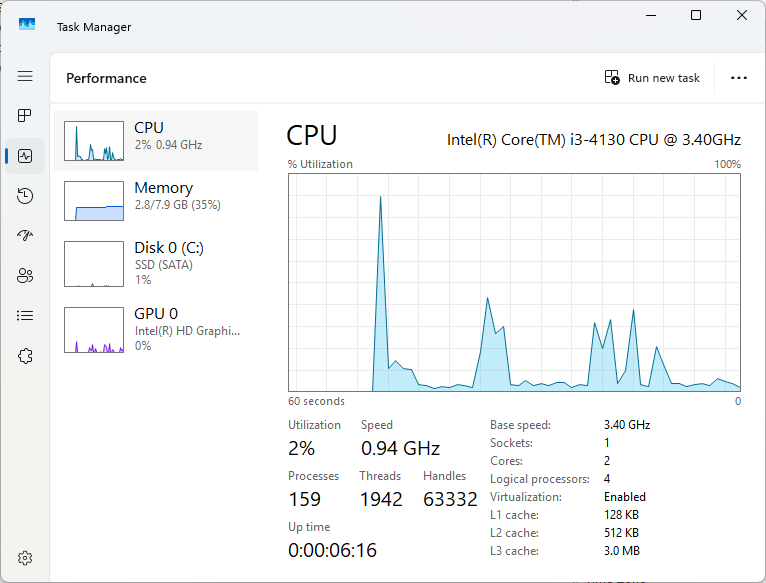The height and width of the screenshot is (583, 766).
Task: Go to the Processes page icon
Action: 25,116
